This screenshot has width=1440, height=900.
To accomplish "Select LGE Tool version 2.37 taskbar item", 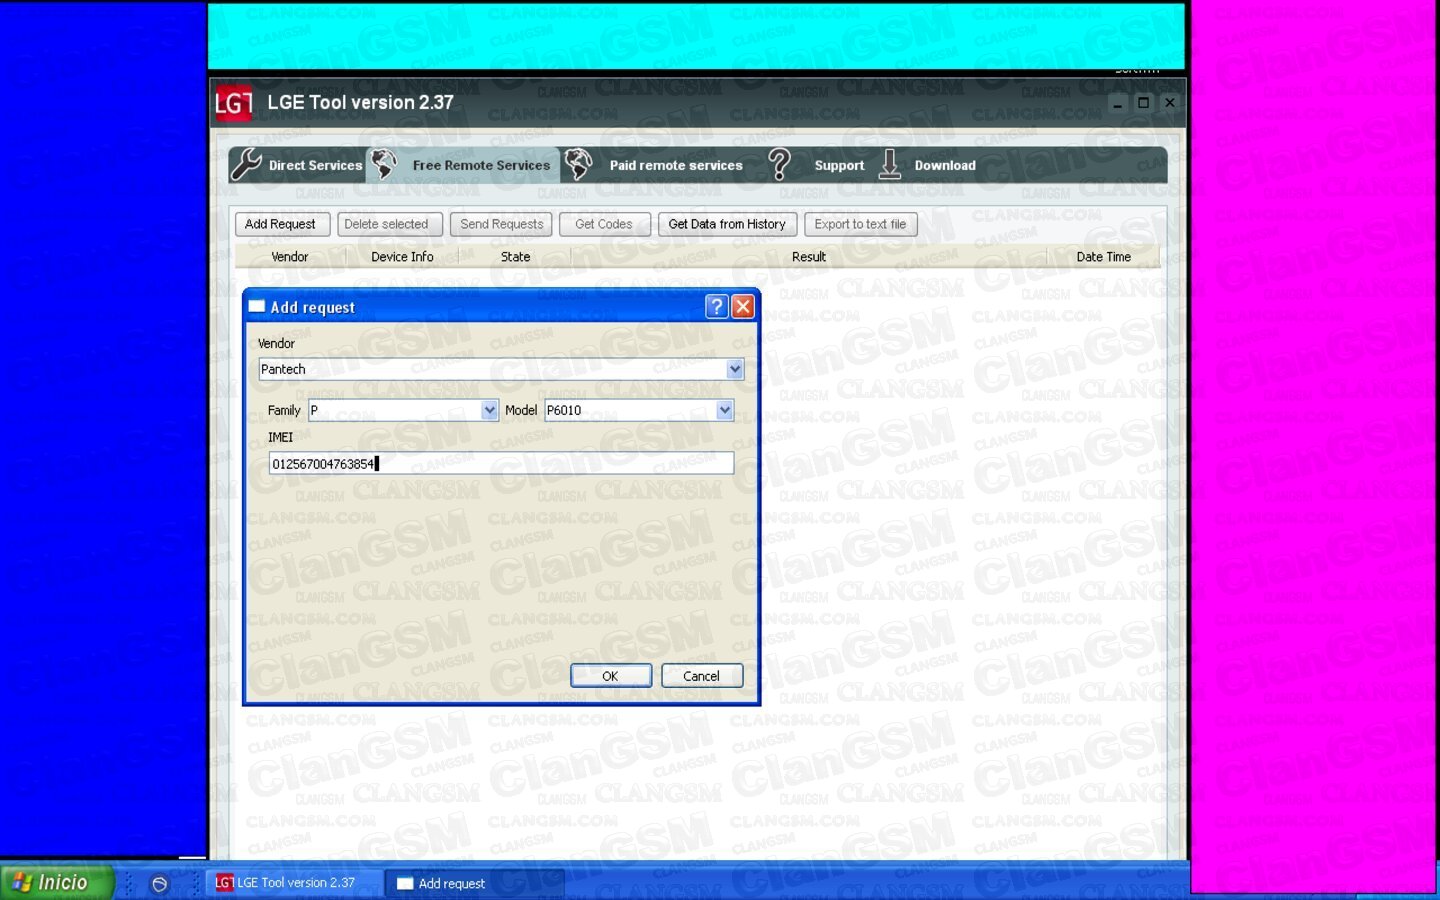I will click(x=293, y=883).
